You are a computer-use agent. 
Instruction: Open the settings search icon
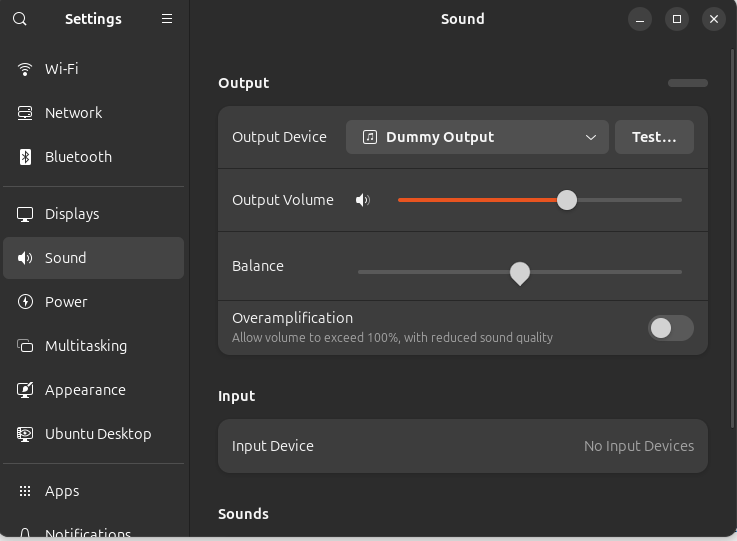point(20,19)
